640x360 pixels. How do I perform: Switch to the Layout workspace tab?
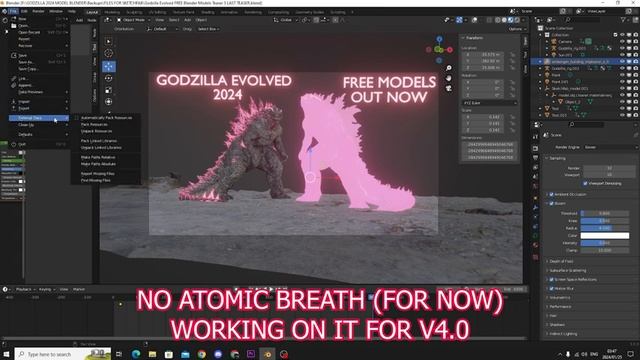coord(92,12)
